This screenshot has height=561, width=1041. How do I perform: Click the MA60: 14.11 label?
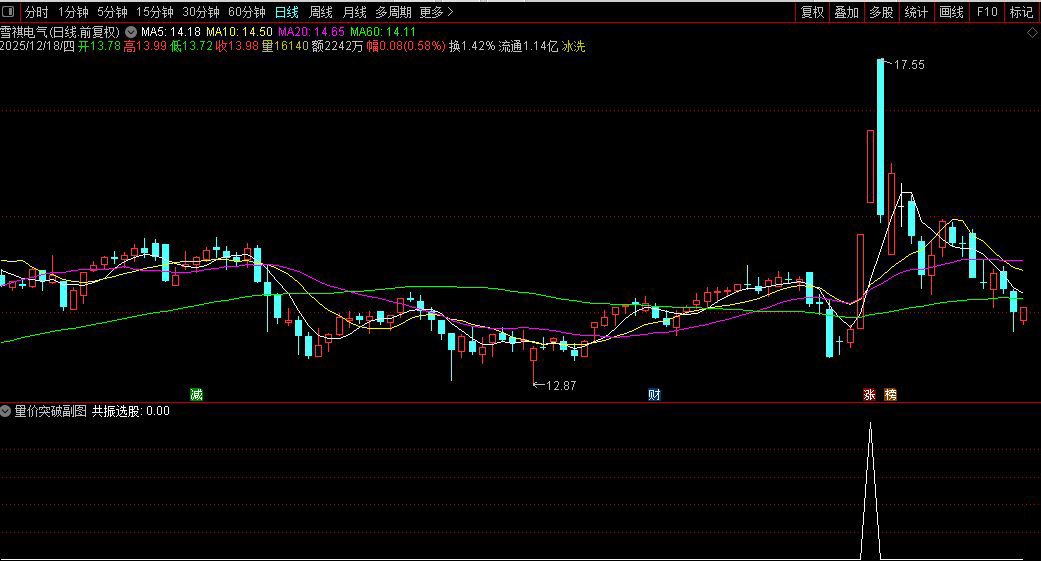(383, 32)
